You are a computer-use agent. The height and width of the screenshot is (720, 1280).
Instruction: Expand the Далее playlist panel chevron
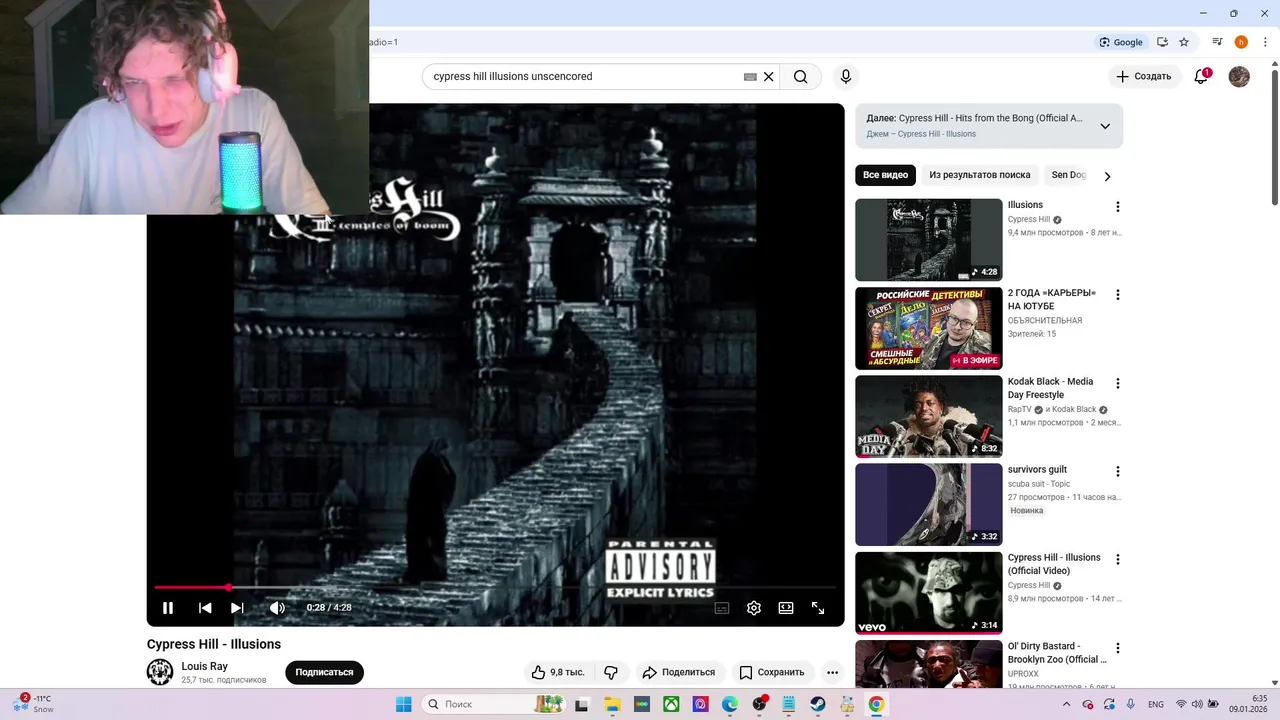(1105, 126)
